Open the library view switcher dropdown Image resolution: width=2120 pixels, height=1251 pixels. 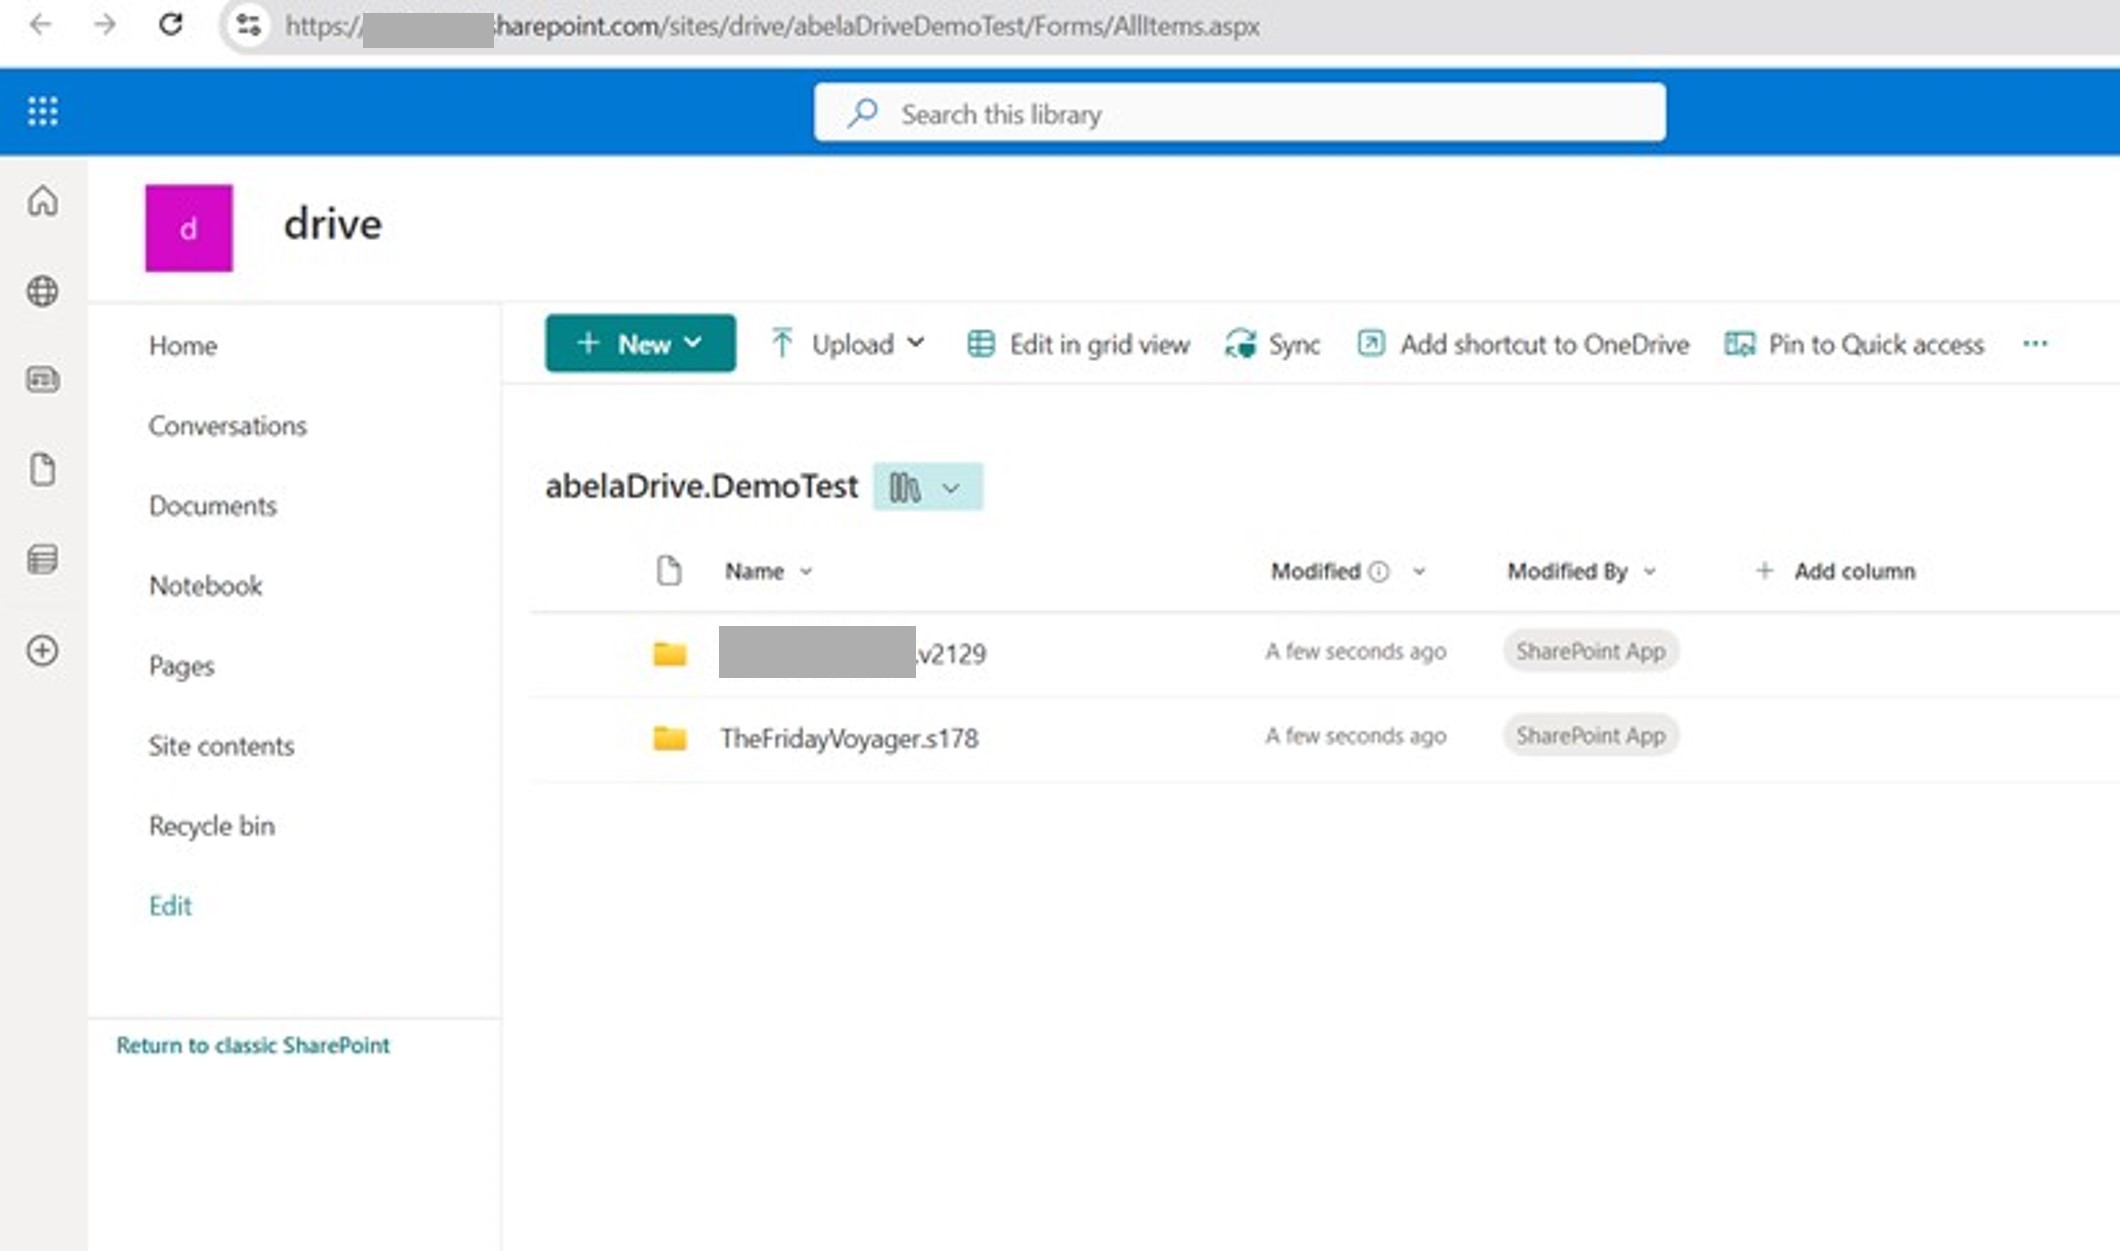point(928,487)
